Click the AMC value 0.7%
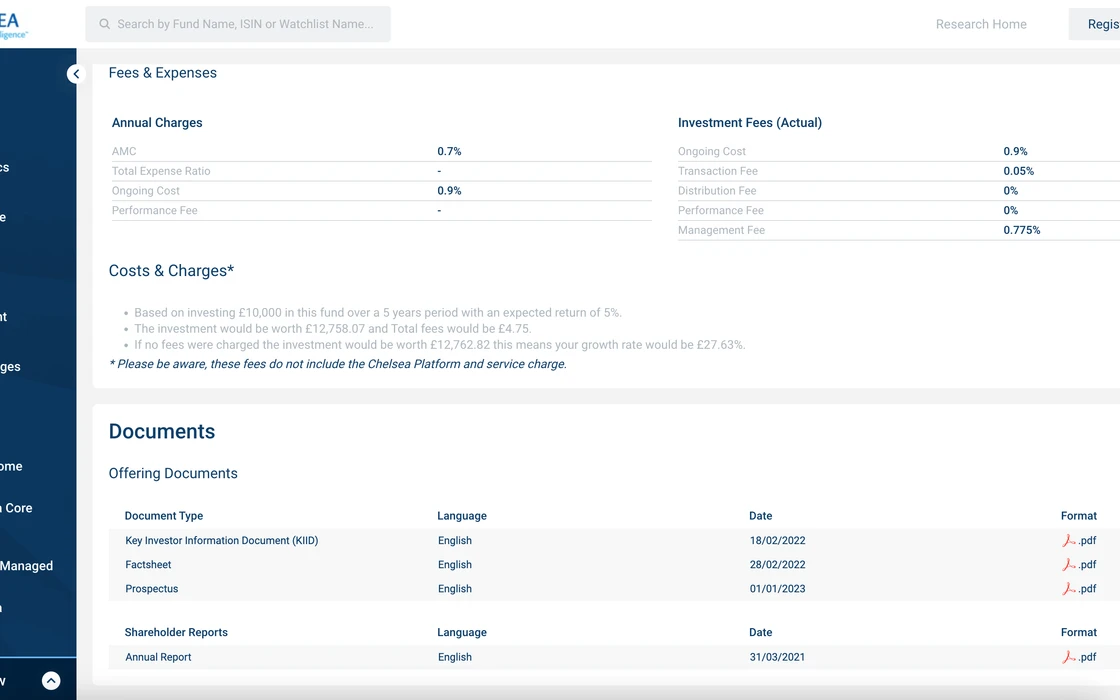 (449, 151)
